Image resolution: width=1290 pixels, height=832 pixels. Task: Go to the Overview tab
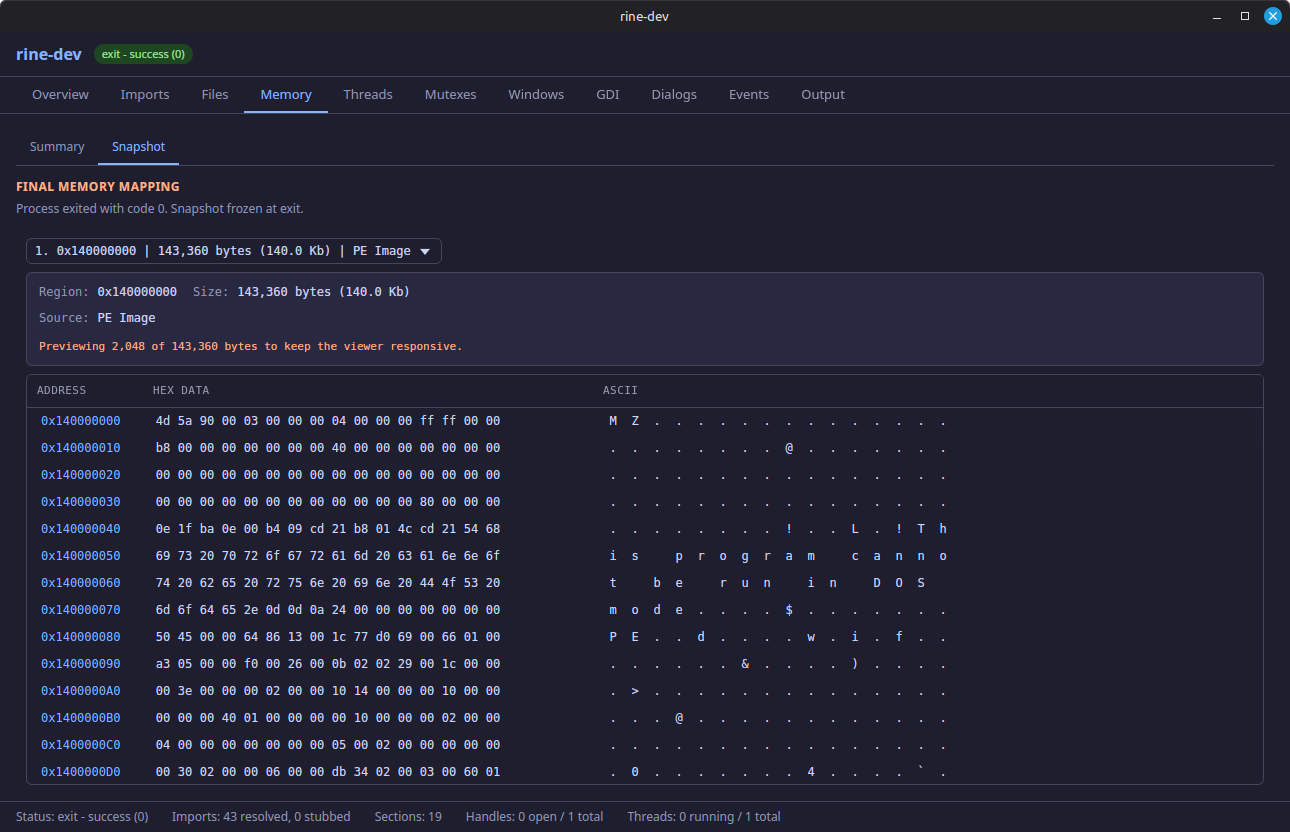tap(60, 94)
